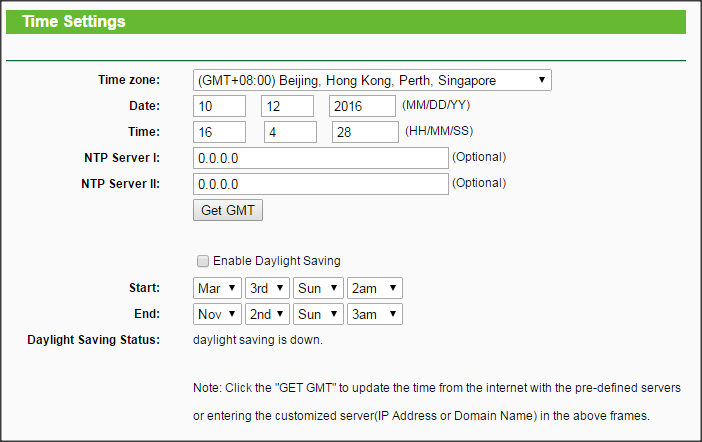Click the Get GMT button
This screenshot has height=442, width=702.
pyautogui.click(x=228, y=210)
